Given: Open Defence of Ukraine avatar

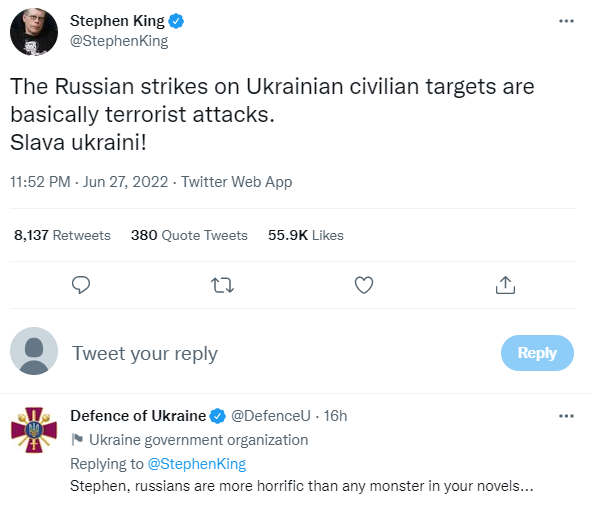Looking at the screenshot, I should pyautogui.click(x=34, y=430).
